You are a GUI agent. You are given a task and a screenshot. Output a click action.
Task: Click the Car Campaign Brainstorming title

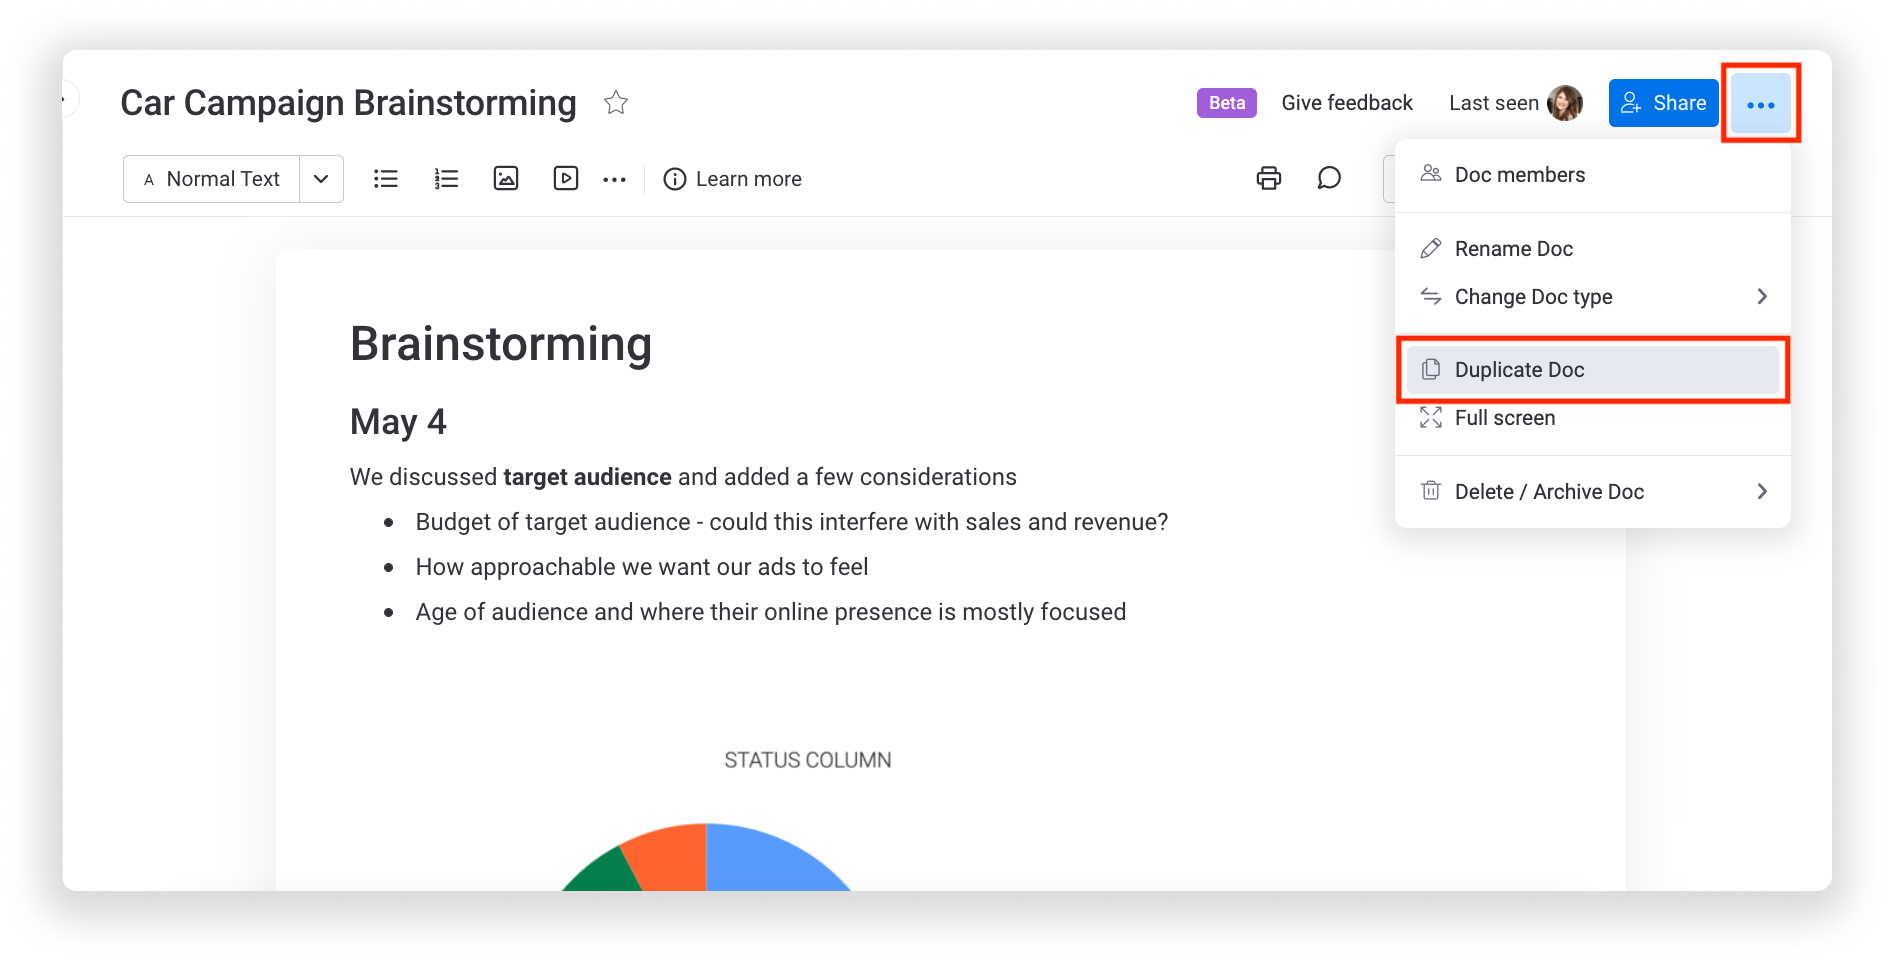pyautogui.click(x=348, y=103)
